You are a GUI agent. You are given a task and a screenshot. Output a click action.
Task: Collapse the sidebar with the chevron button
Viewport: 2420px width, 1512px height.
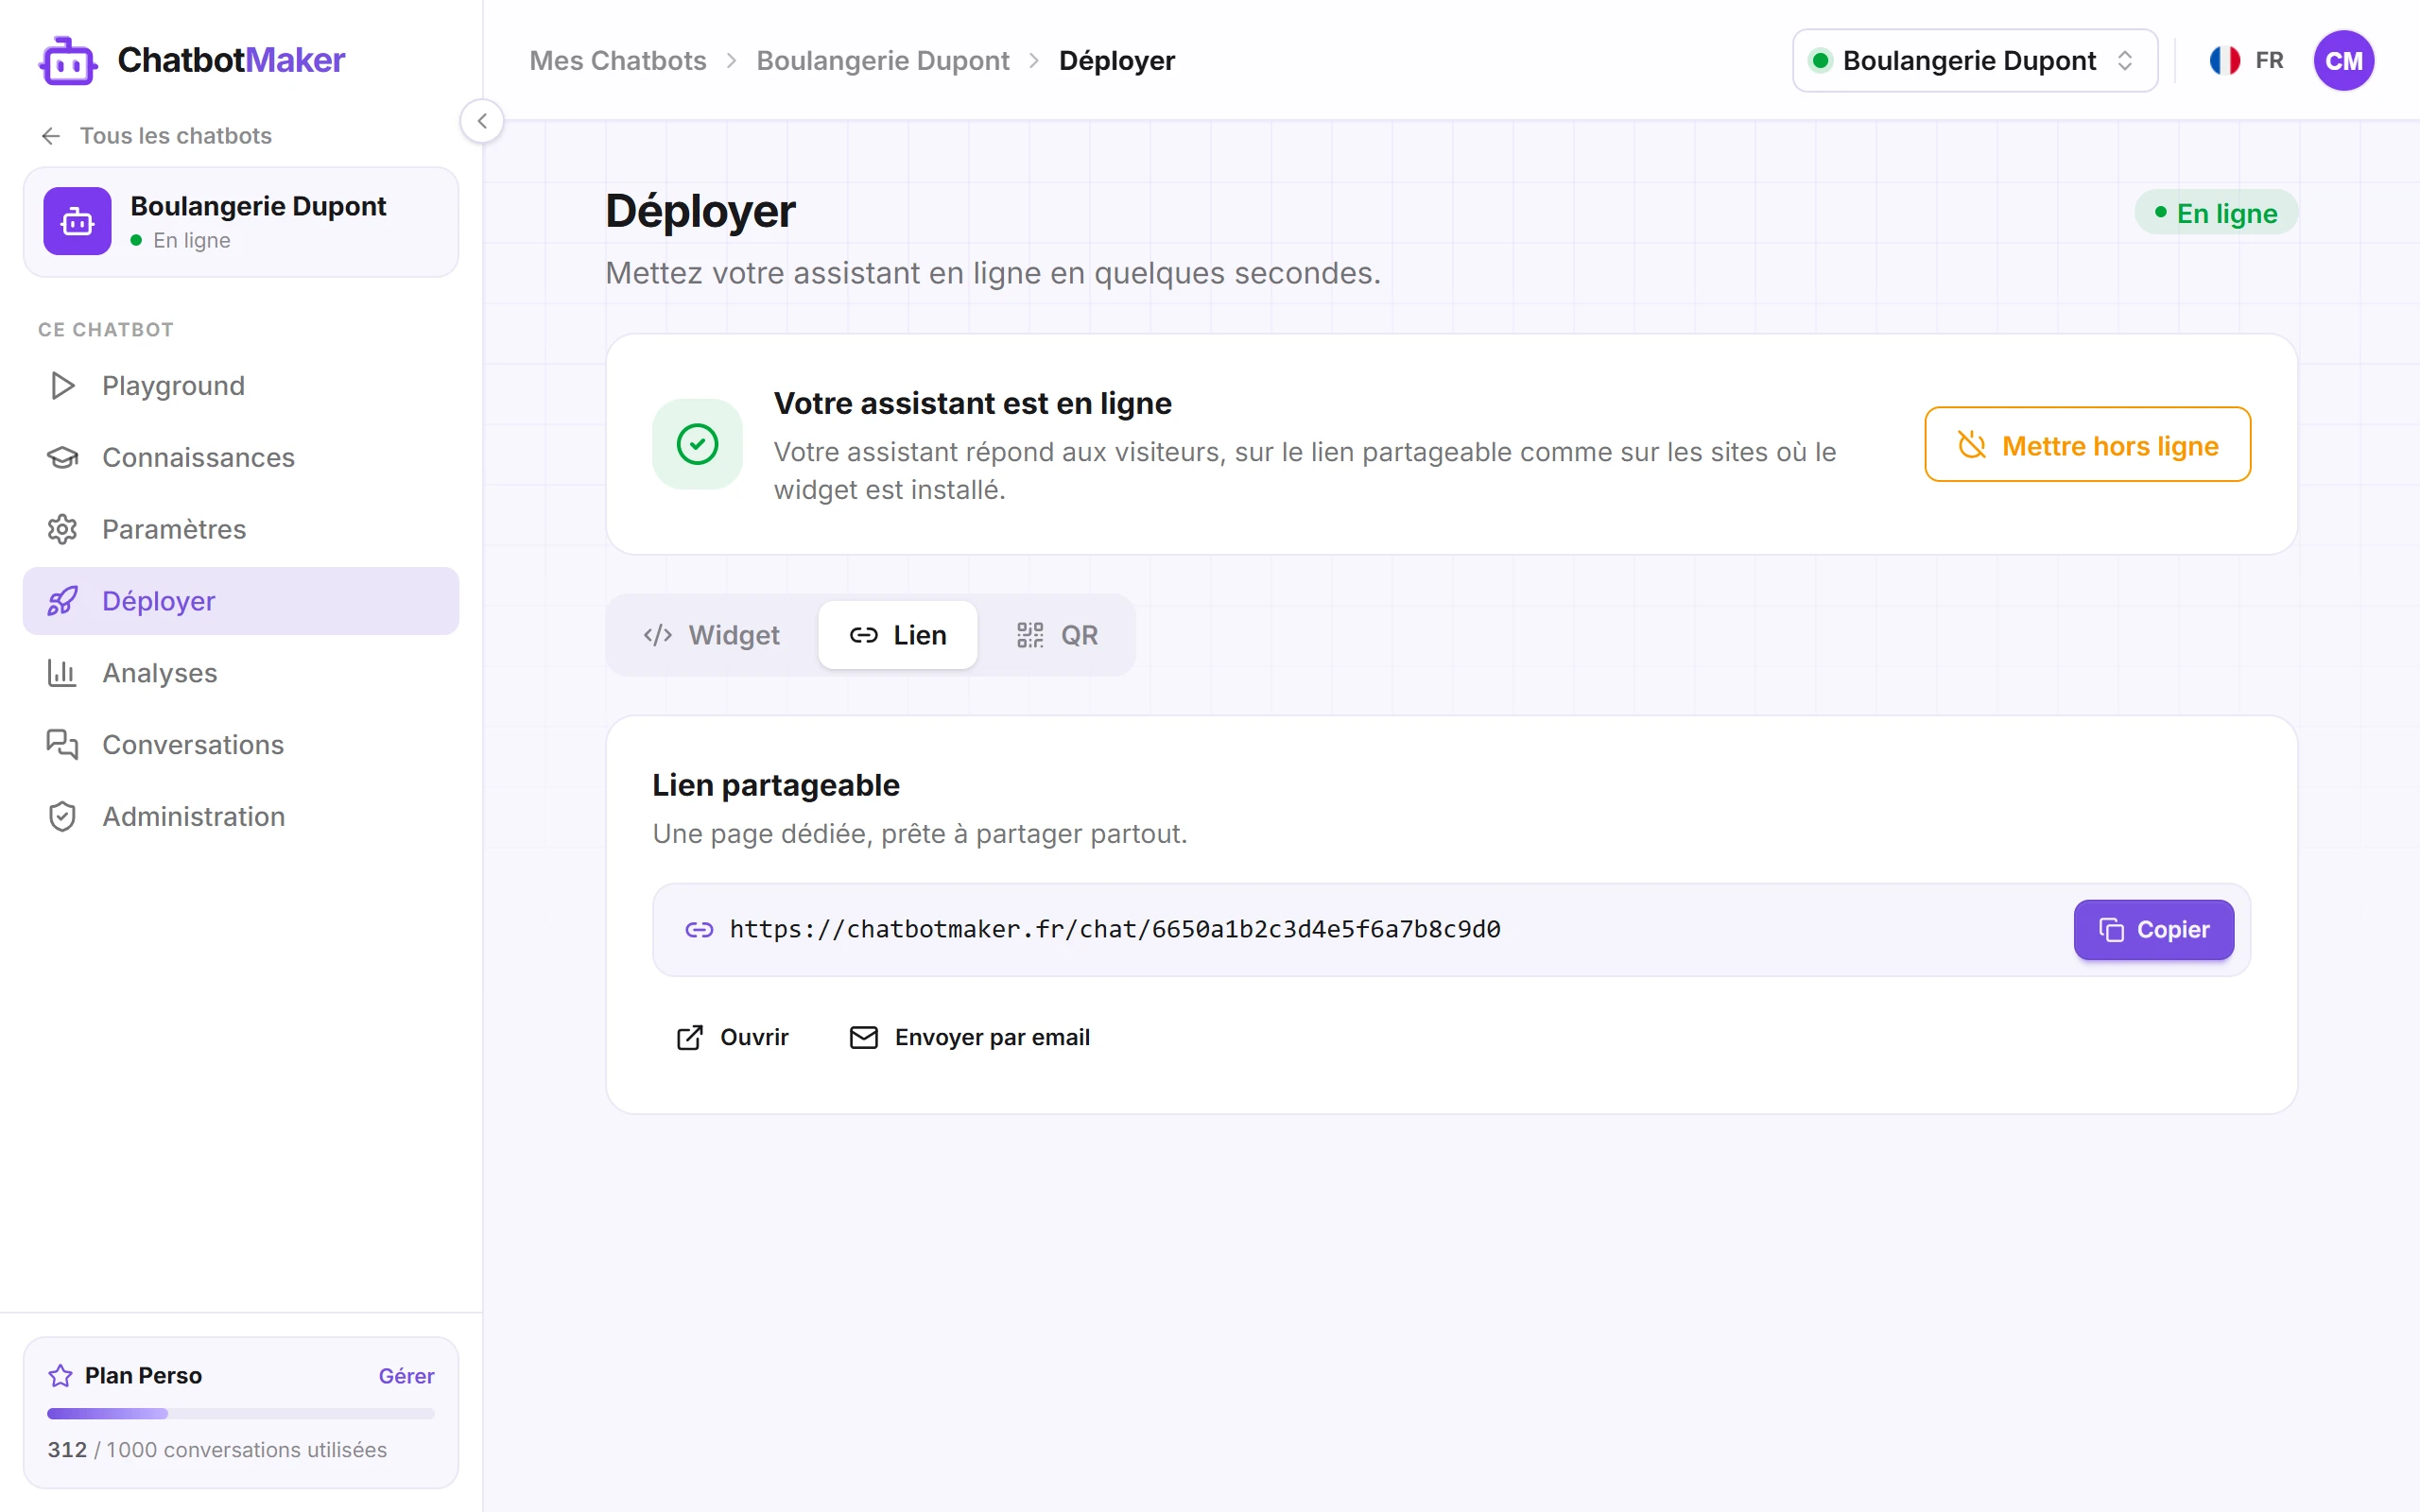pos(482,121)
